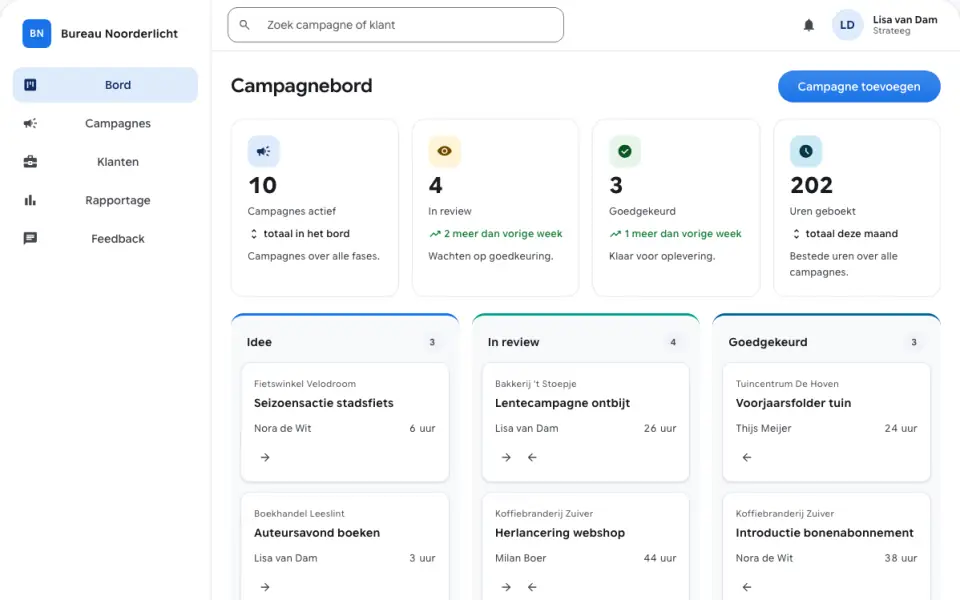
Task: Focus the Zoek campagne of klant field
Action: pyautogui.click(x=396, y=25)
